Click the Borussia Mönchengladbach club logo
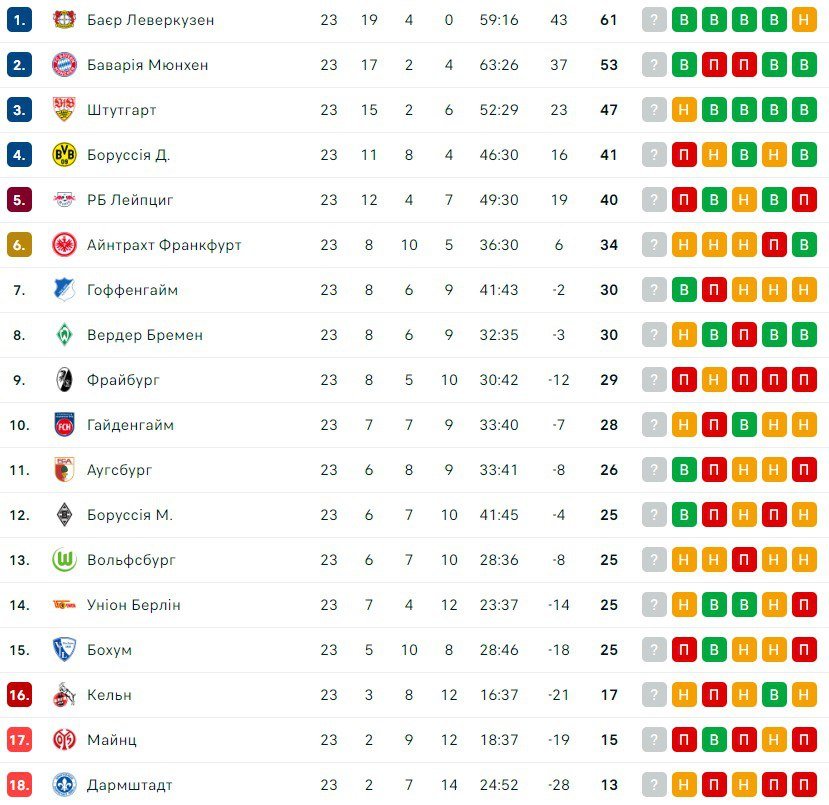This screenshot has width=829, height=805. pos(64,515)
